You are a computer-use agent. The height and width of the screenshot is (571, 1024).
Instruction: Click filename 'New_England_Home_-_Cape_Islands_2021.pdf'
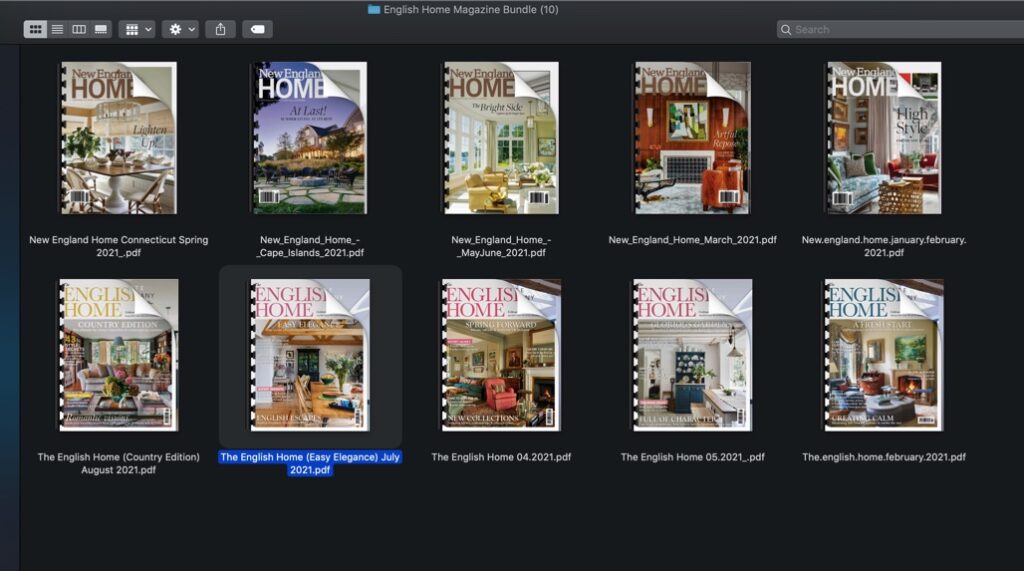[310, 246]
